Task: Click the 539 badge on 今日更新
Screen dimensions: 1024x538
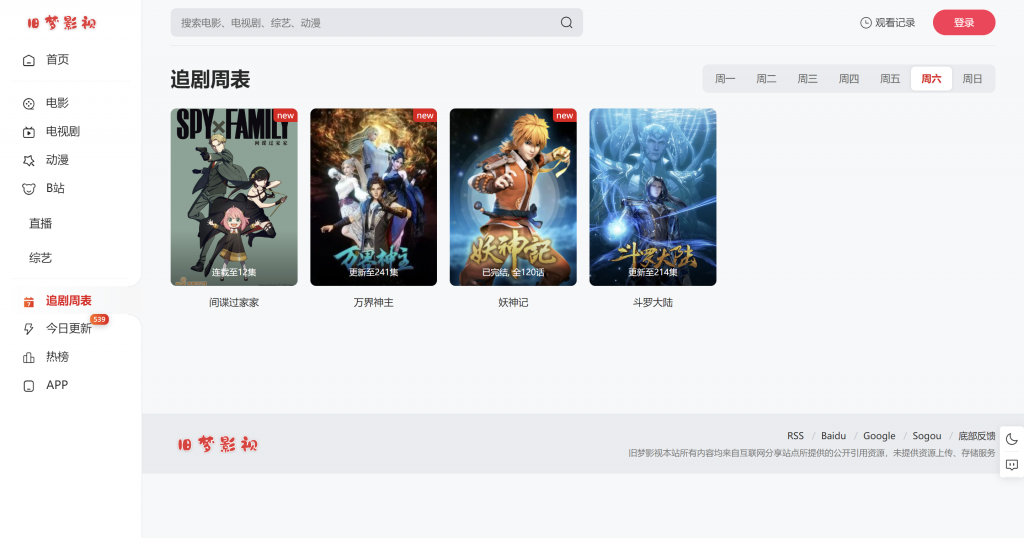Action: coord(99,319)
